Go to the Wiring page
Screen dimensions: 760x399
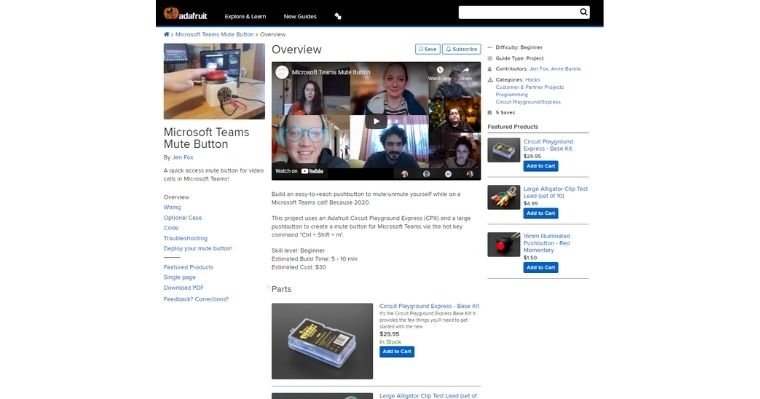point(172,207)
